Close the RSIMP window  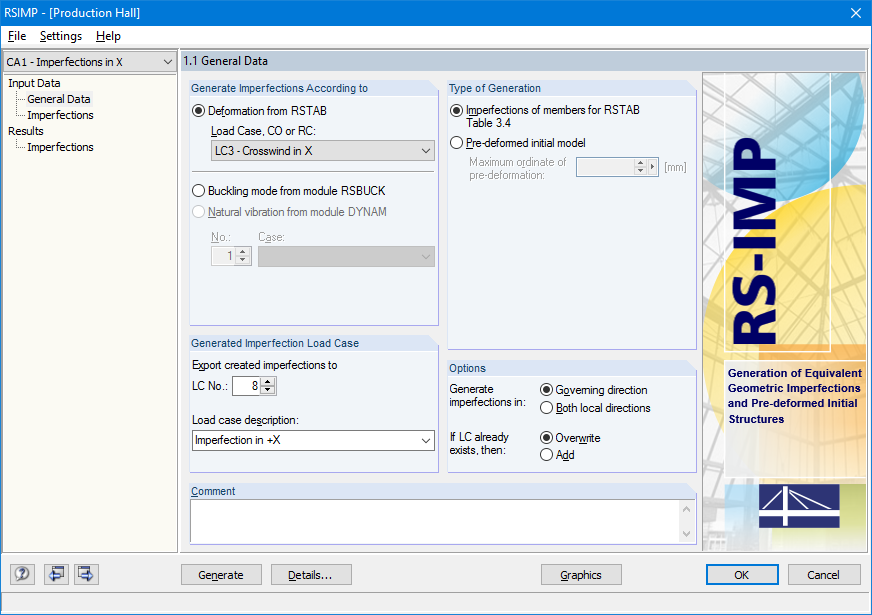(856, 13)
